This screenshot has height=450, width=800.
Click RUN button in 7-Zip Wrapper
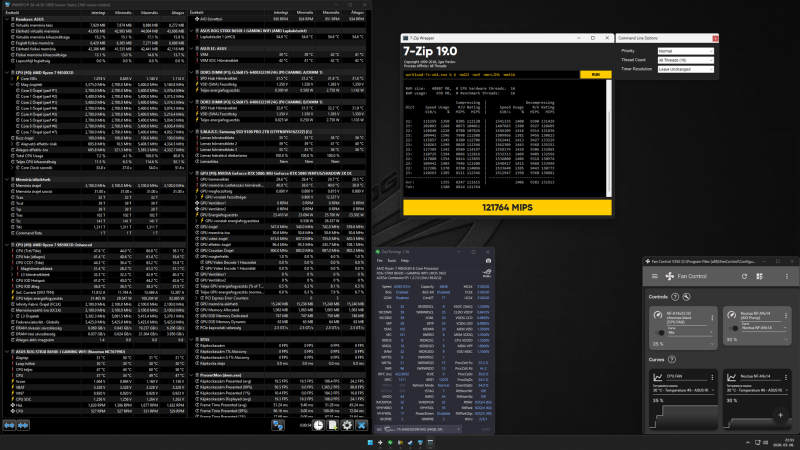(595, 74)
